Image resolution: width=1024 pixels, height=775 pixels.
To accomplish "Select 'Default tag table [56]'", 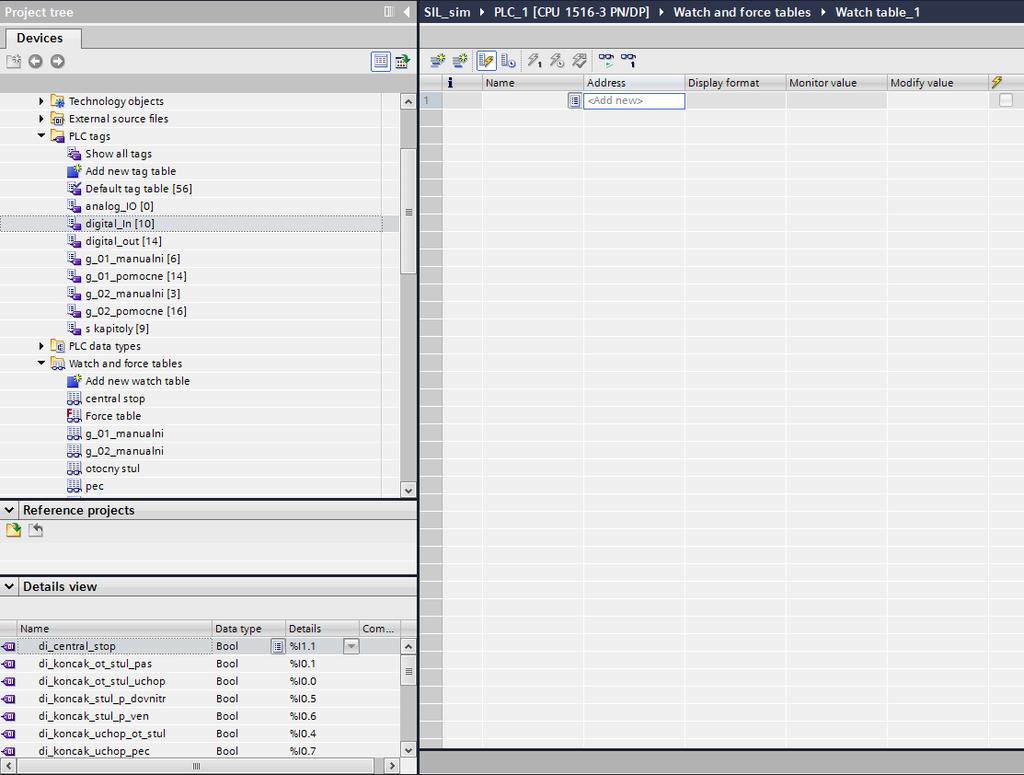I will (138, 189).
